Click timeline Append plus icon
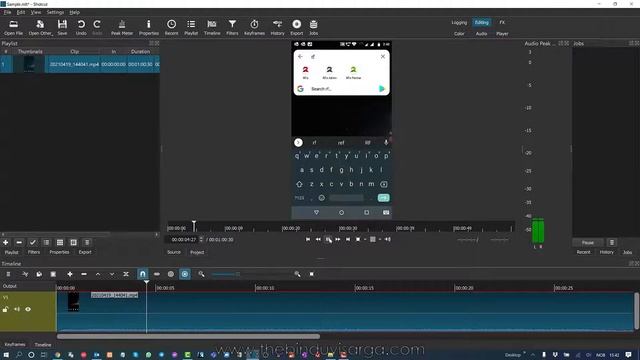Image resolution: width=640 pixels, height=360 pixels. (70, 274)
